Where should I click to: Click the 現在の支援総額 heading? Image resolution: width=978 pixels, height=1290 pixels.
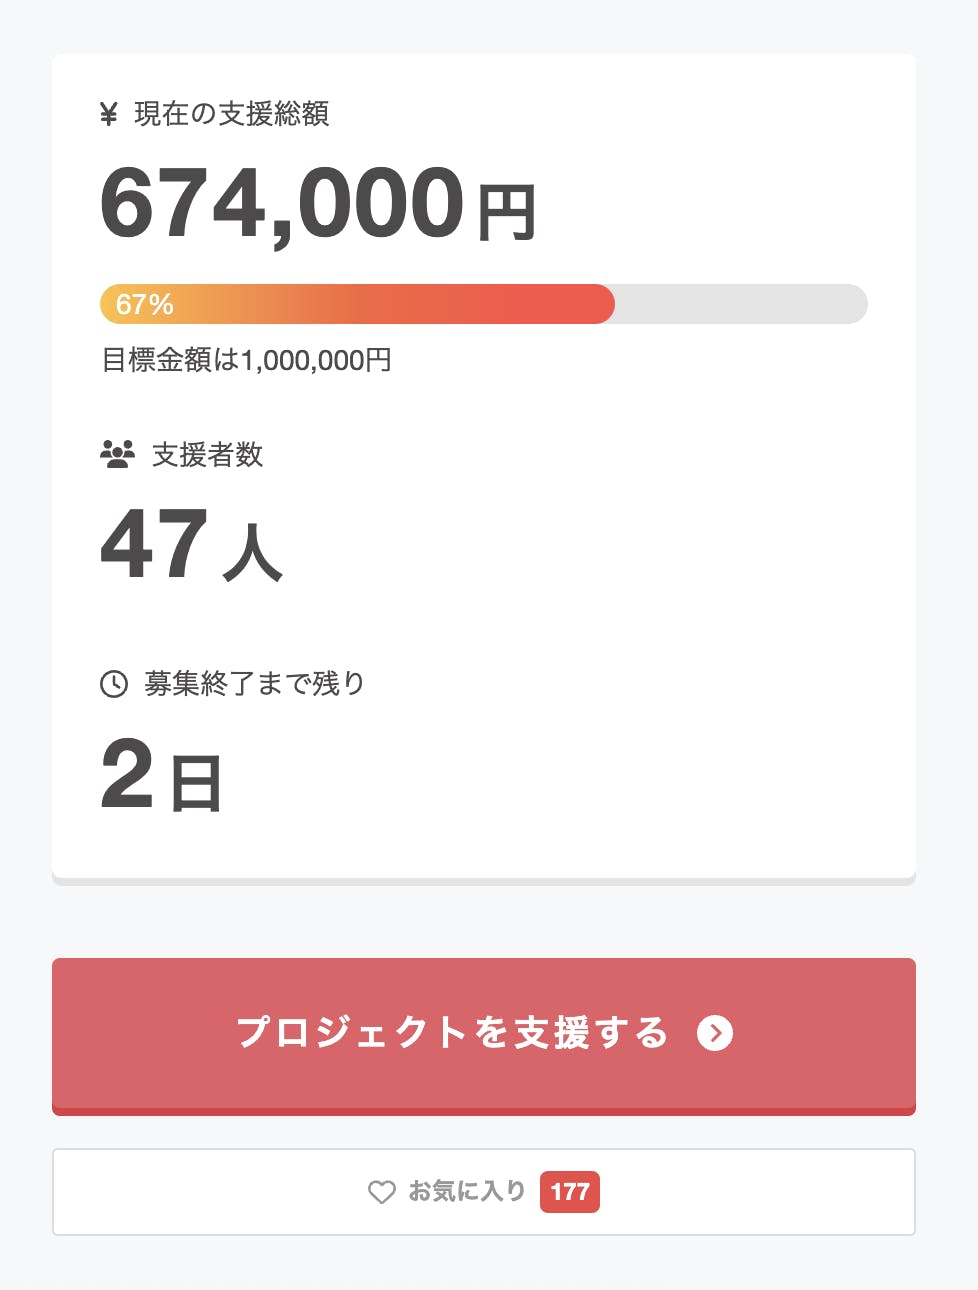tap(232, 115)
